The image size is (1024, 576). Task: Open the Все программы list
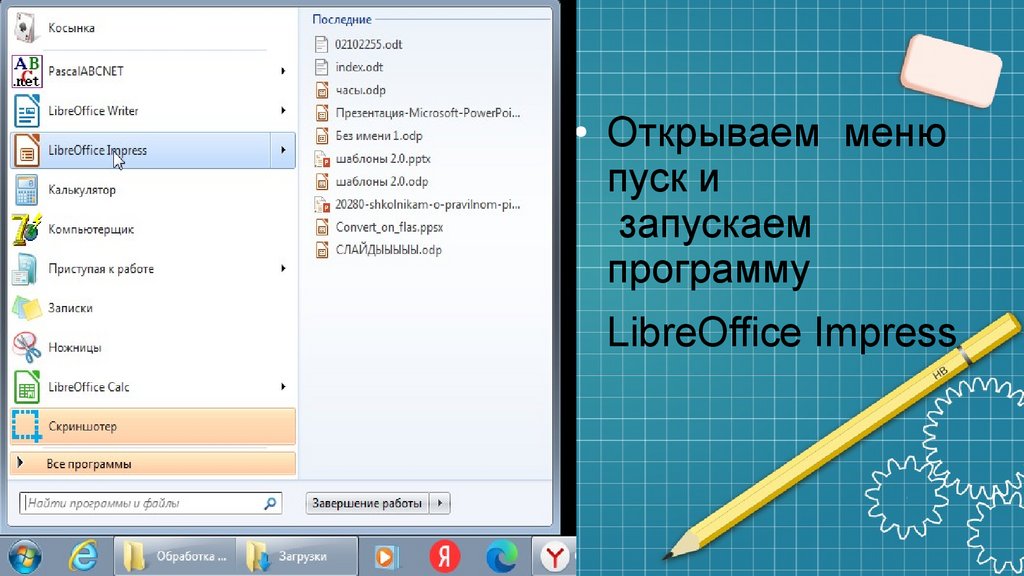(153, 464)
